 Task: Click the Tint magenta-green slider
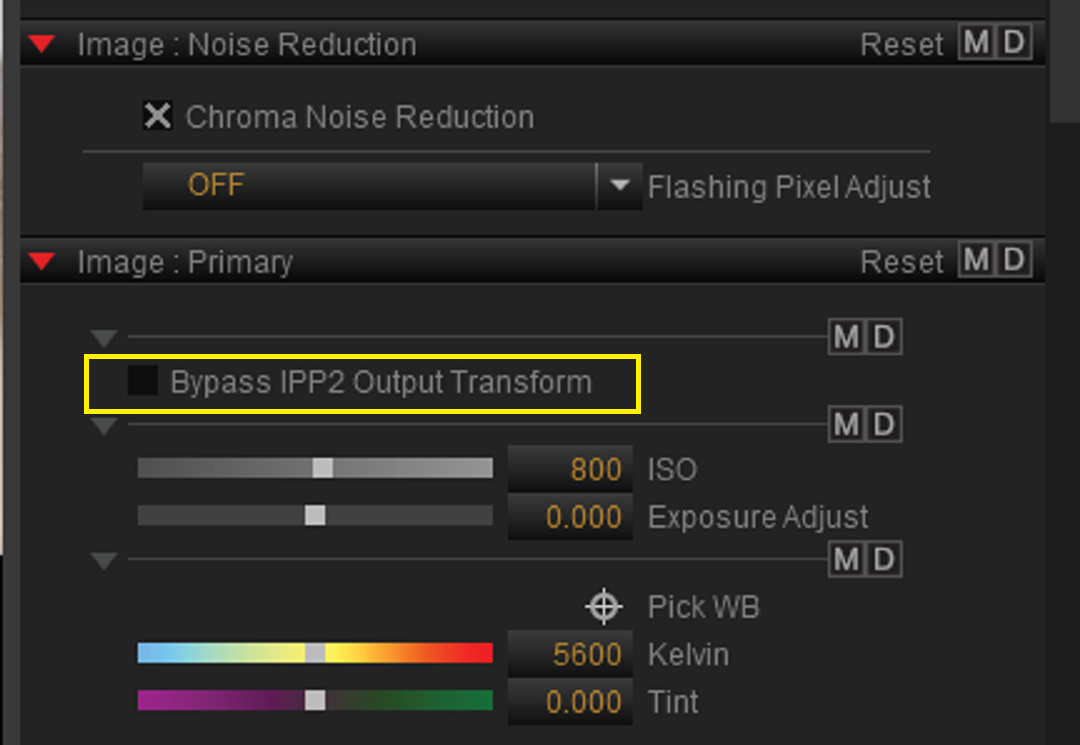coord(315,700)
